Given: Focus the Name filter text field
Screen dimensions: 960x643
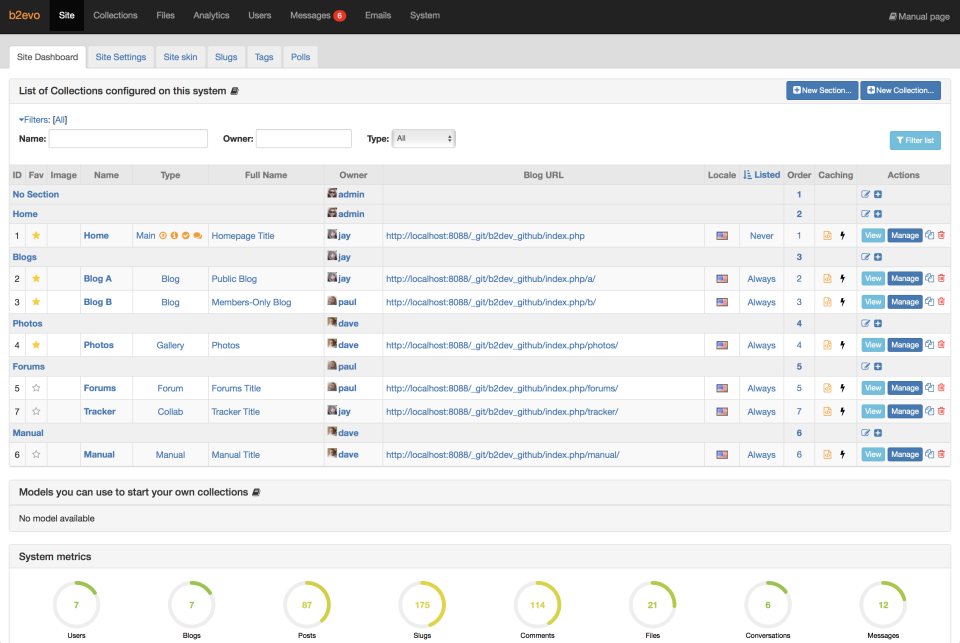Looking at the screenshot, I should tap(128, 139).
